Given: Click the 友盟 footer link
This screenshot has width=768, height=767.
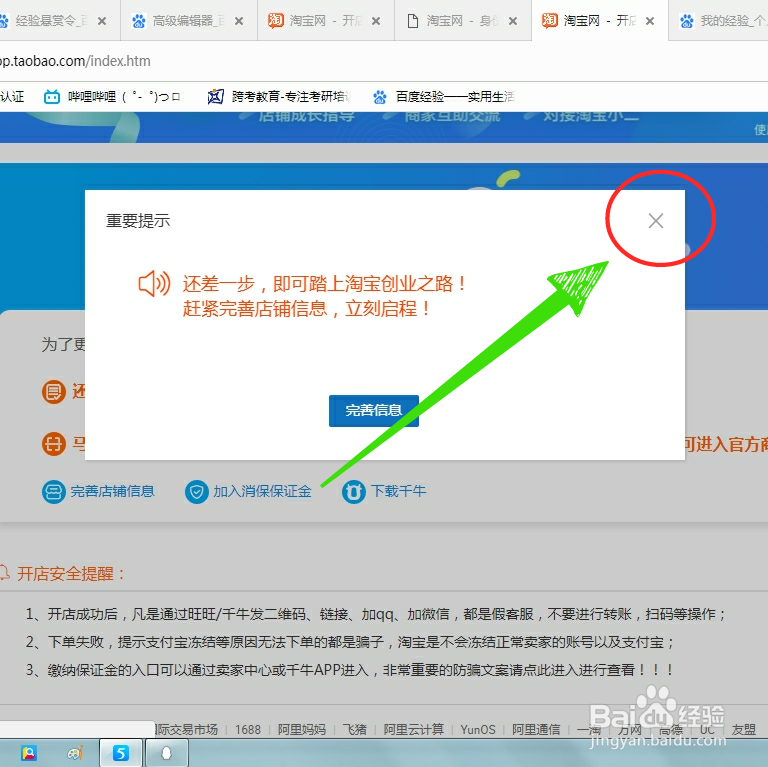Looking at the screenshot, I should click(744, 729).
